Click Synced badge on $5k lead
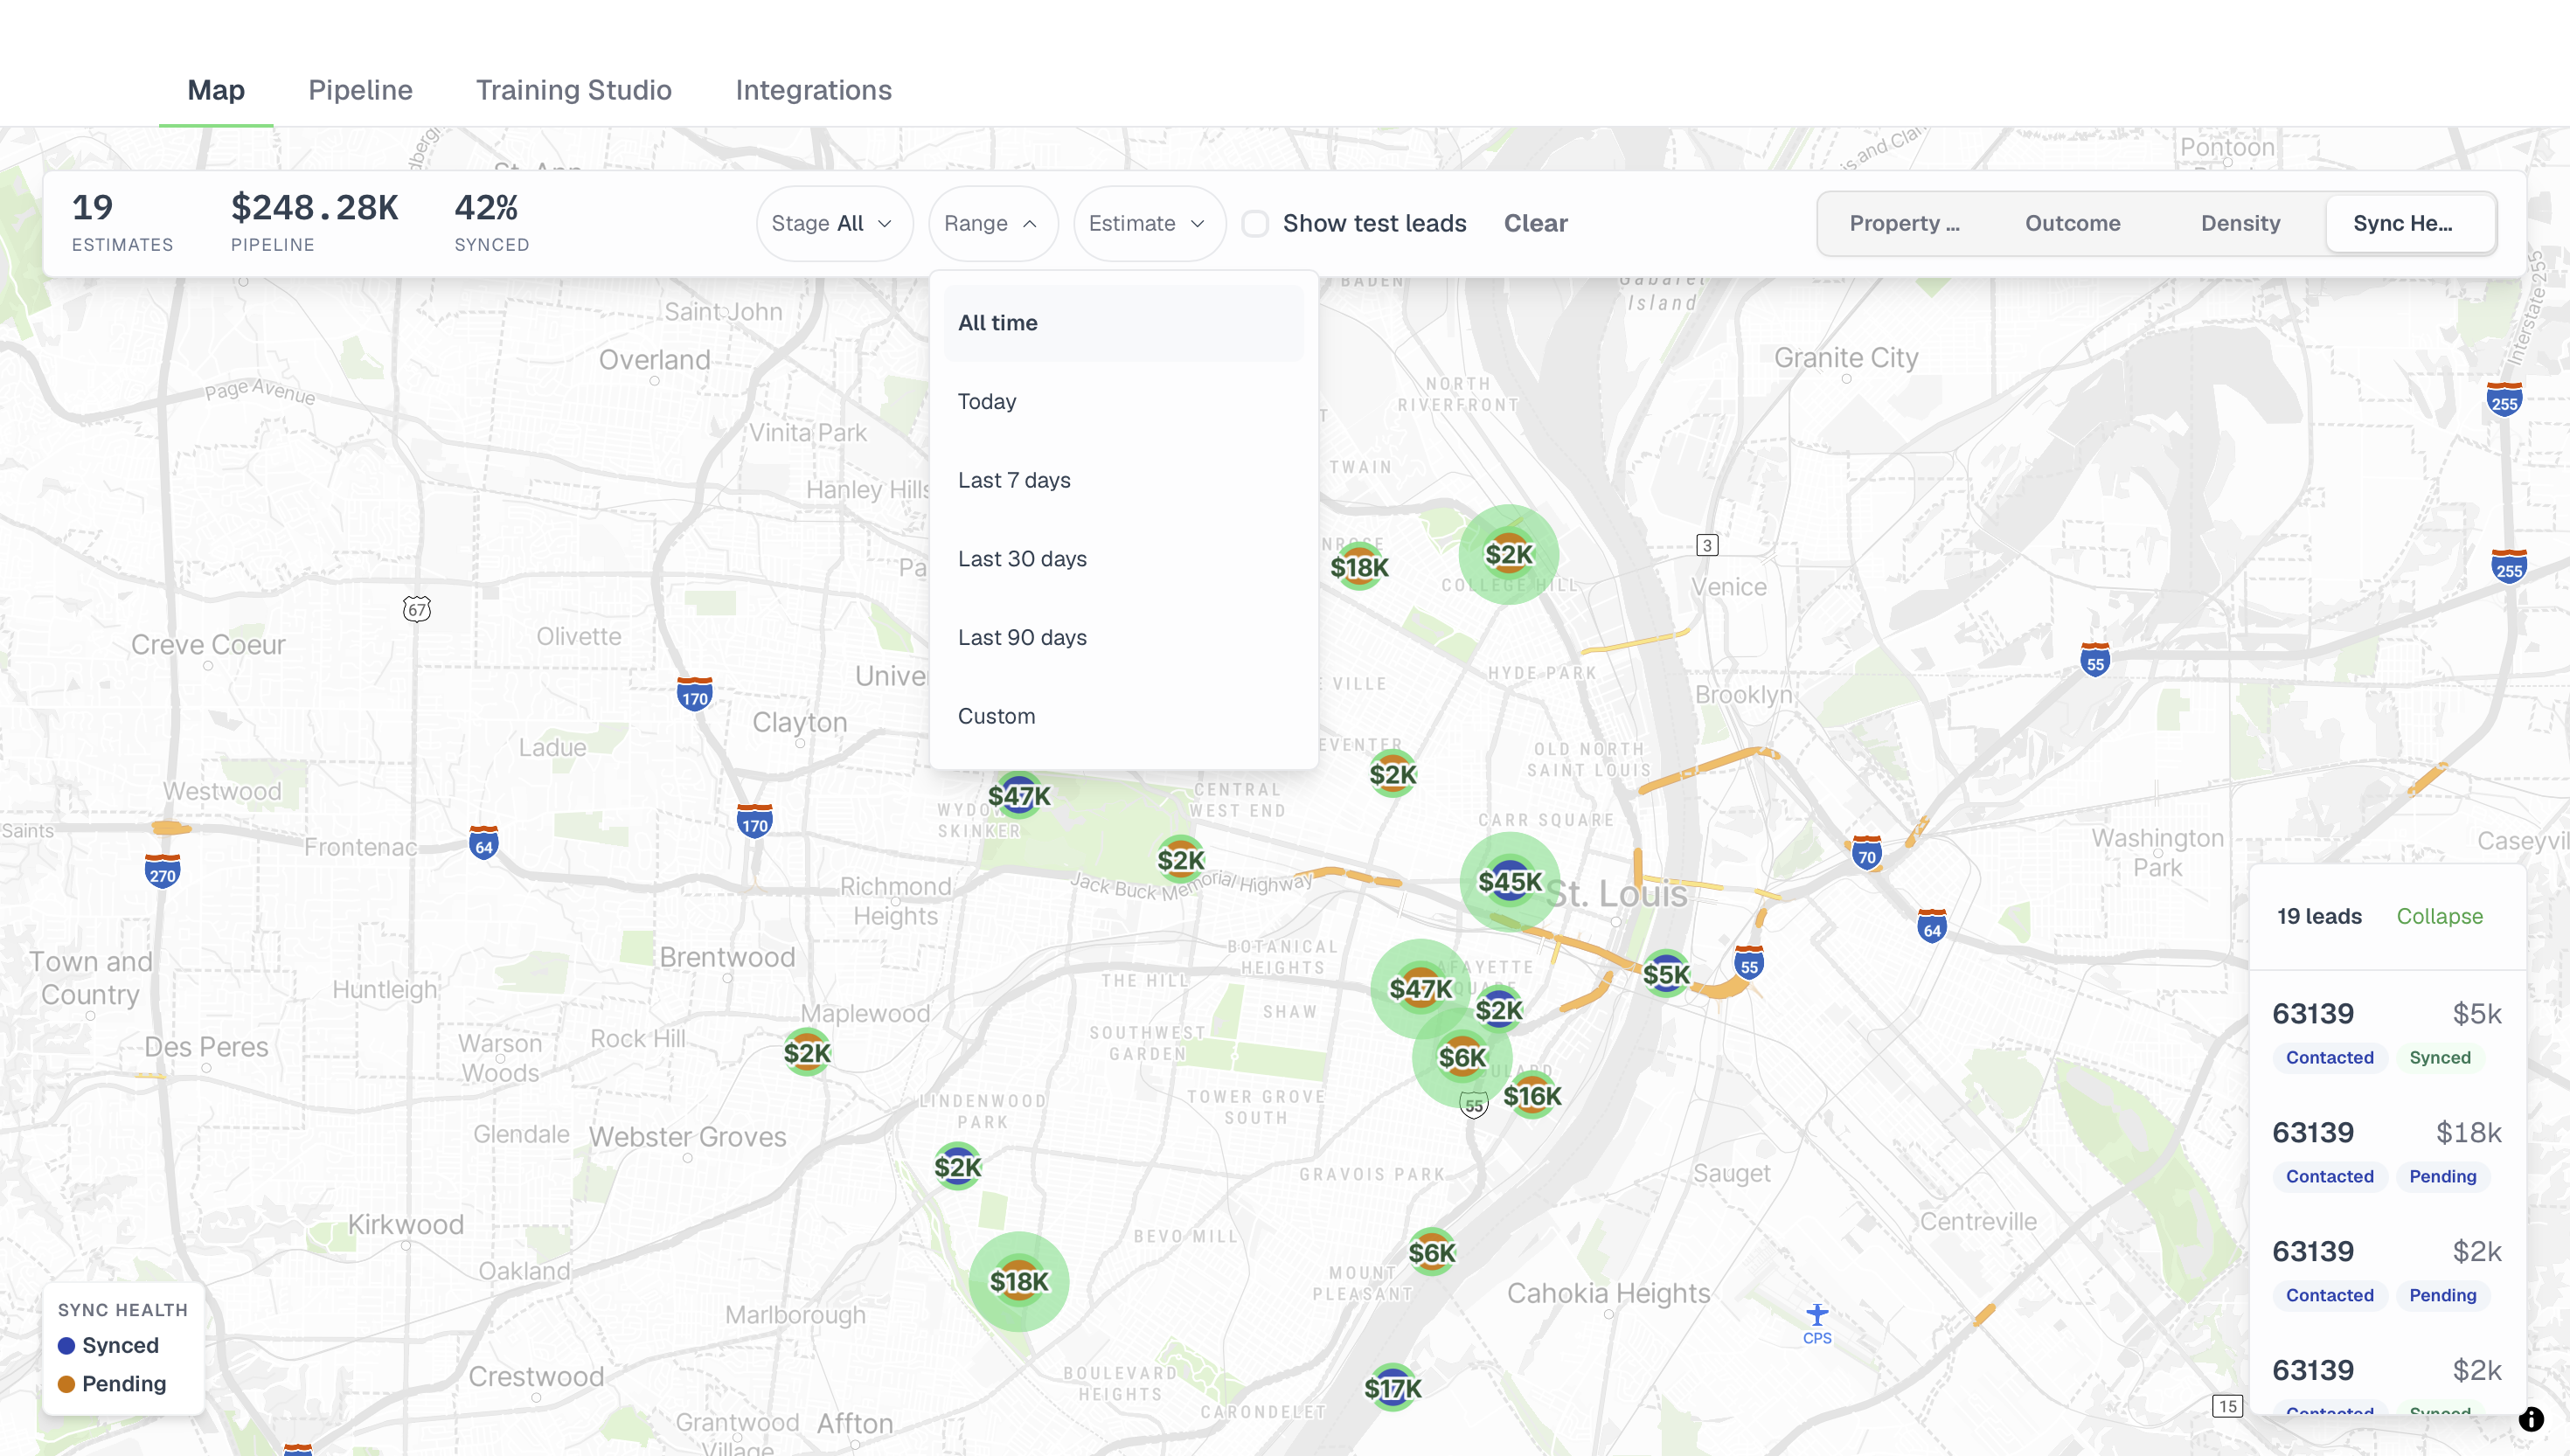Image resolution: width=2570 pixels, height=1456 pixels. (2439, 1058)
